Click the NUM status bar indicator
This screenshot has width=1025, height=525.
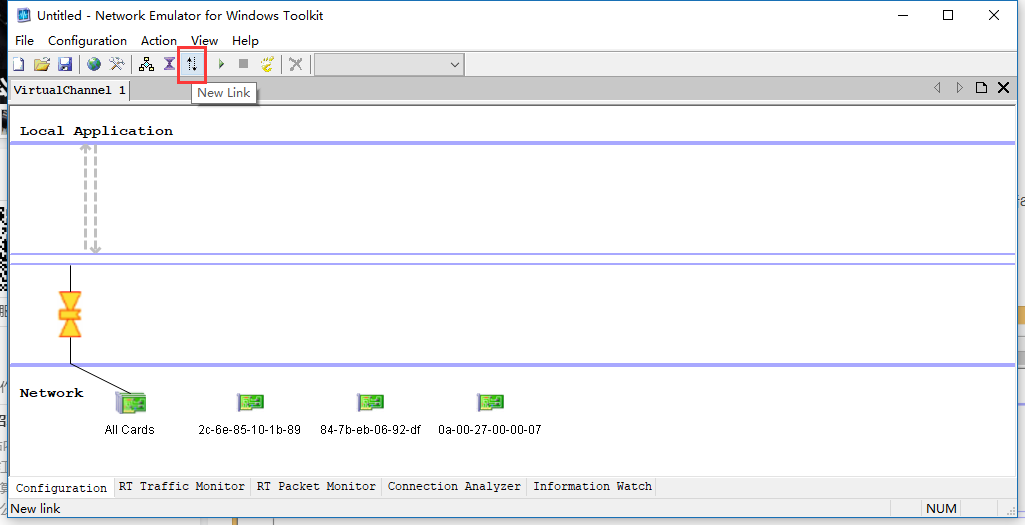coord(941,509)
